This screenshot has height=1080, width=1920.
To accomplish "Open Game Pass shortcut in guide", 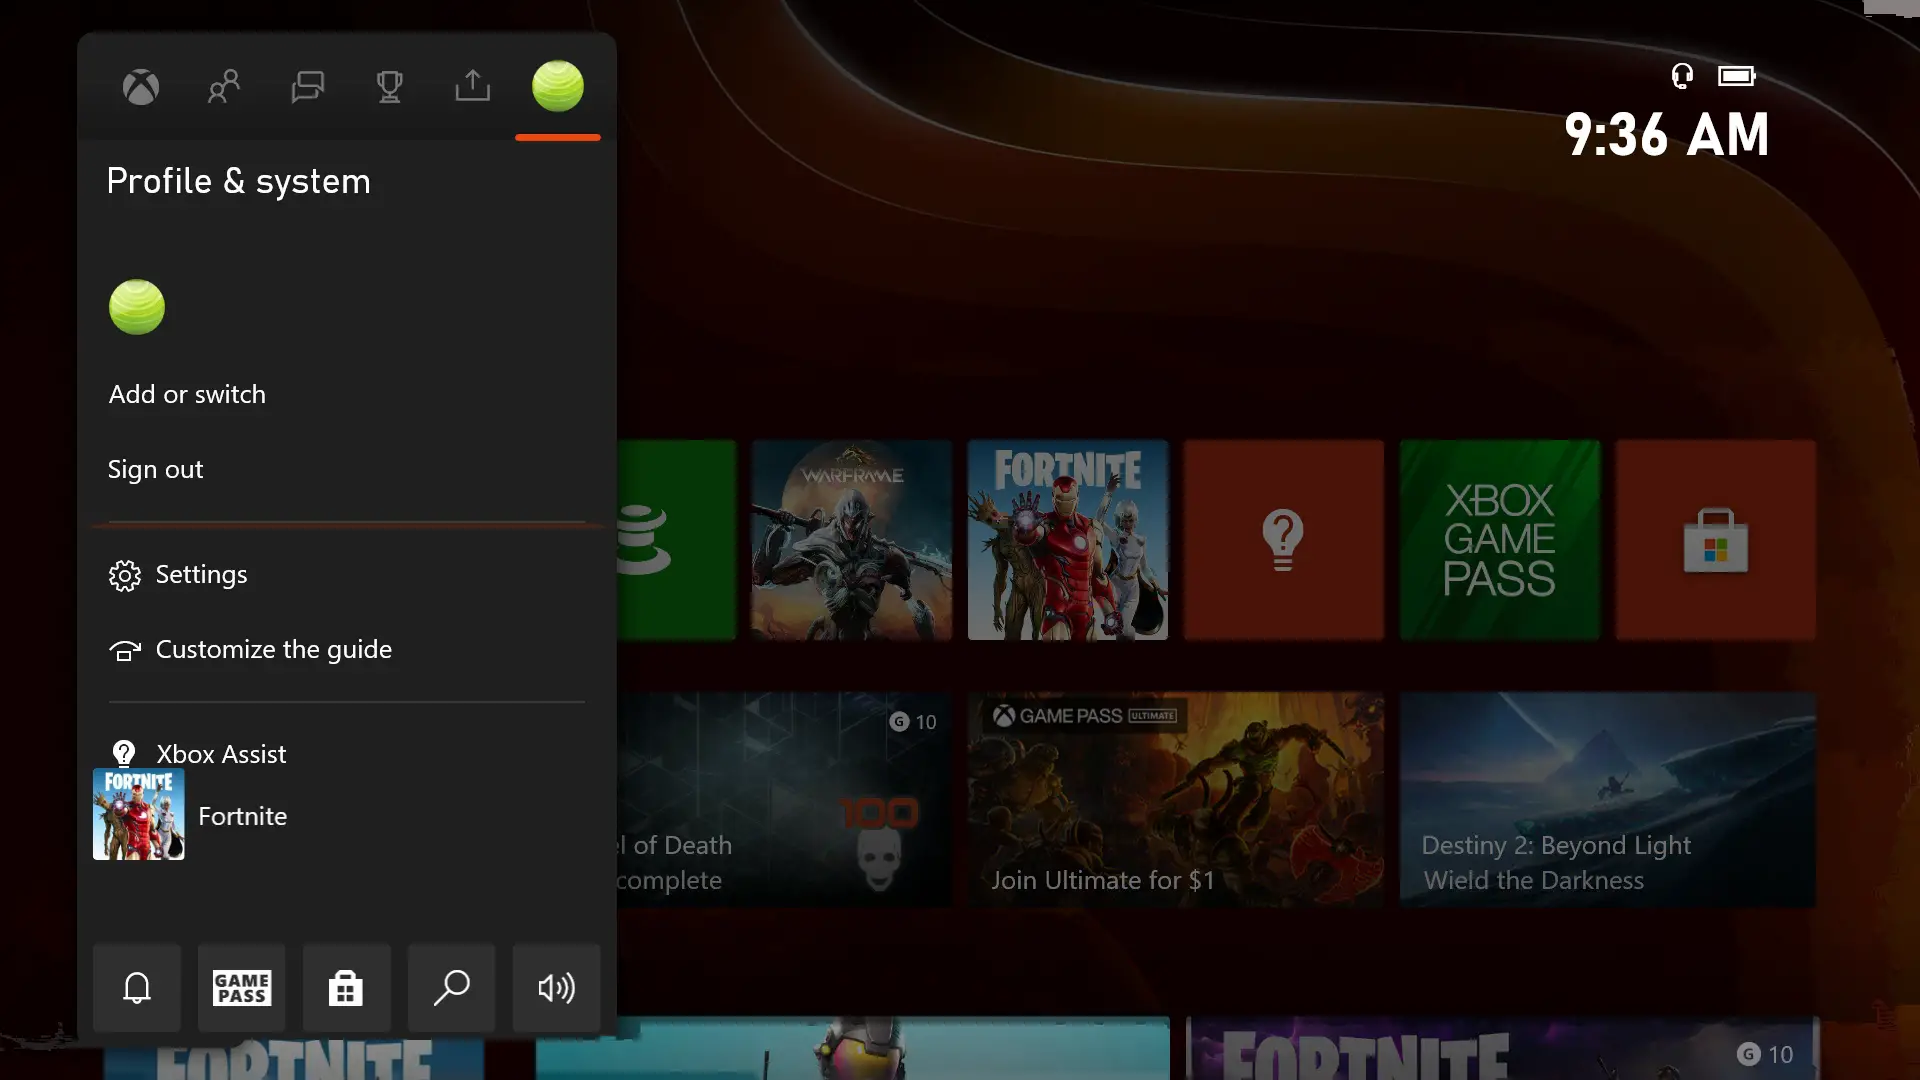I will click(x=242, y=988).
